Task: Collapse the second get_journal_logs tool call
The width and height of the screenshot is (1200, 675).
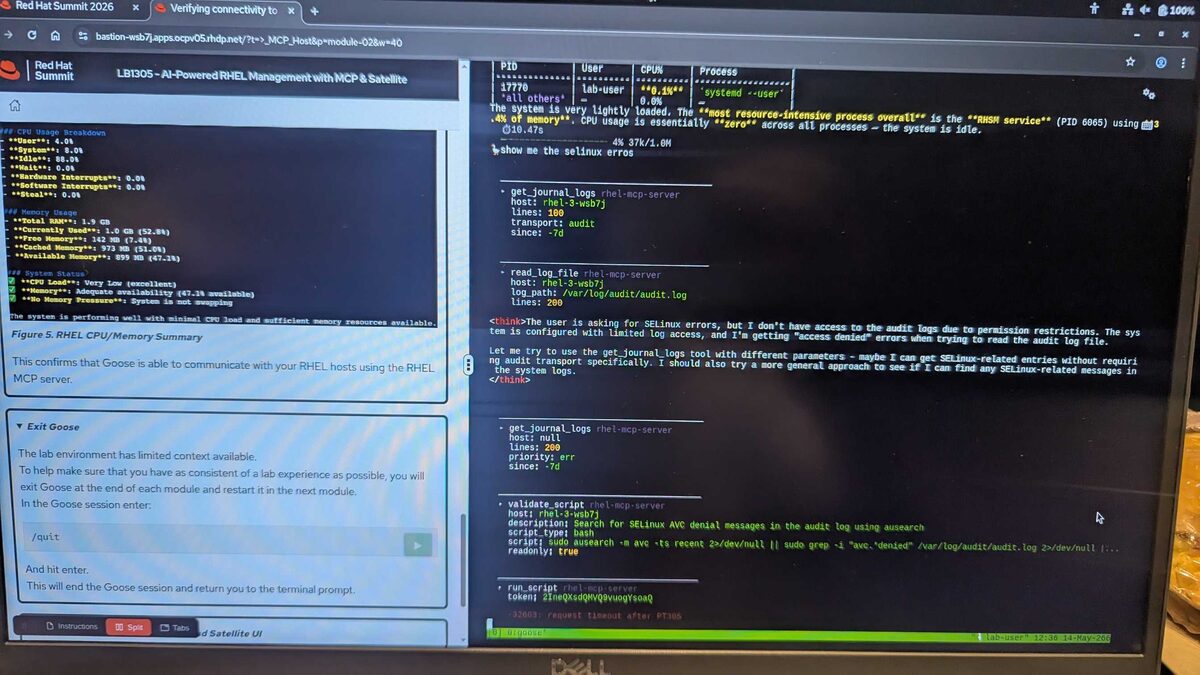Action: (502, 428)
